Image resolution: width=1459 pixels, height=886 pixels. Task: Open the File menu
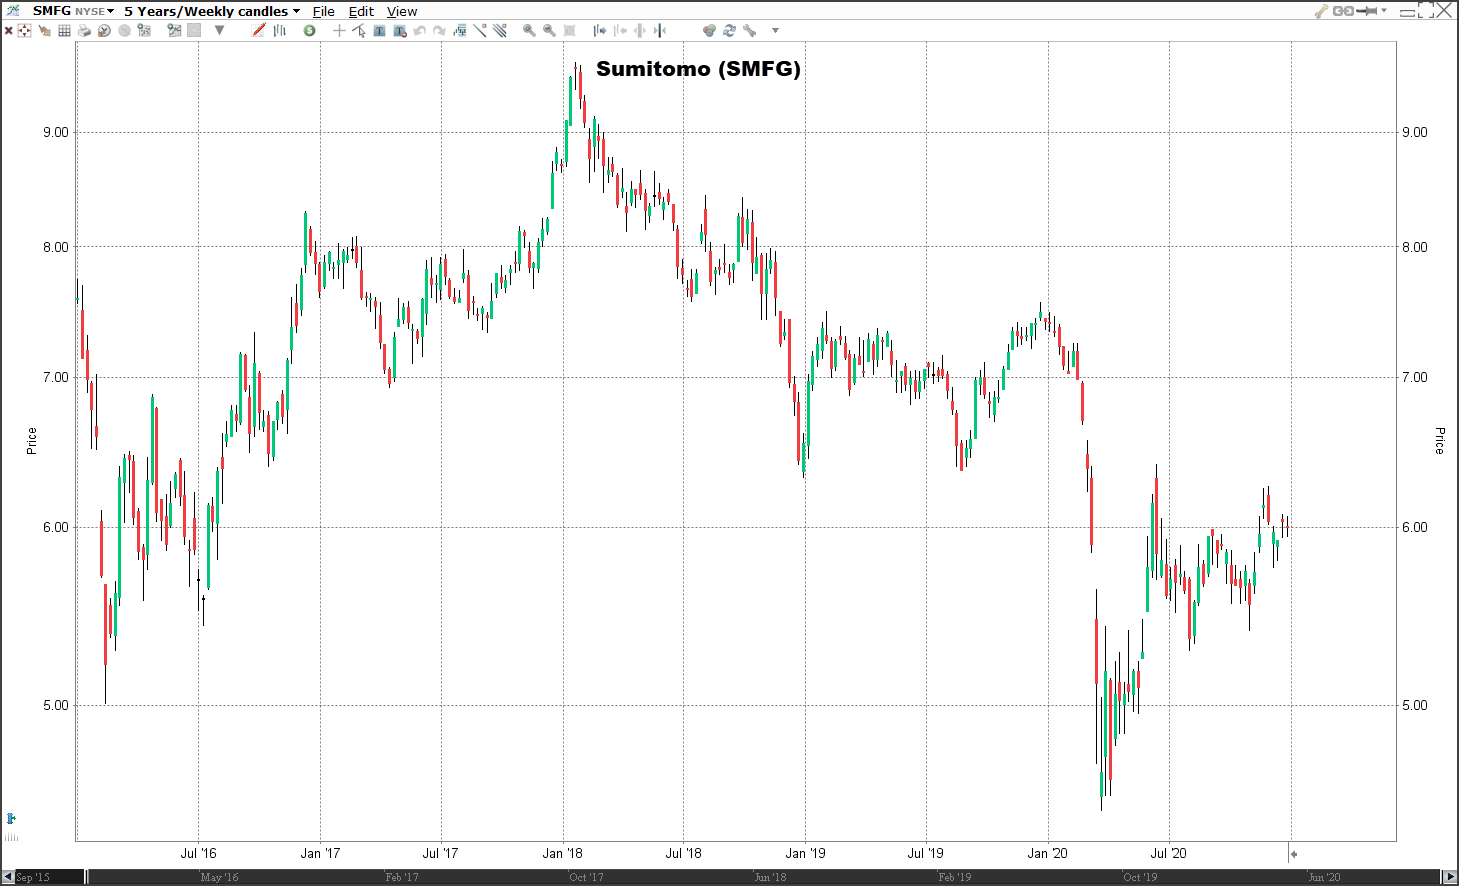coord(323,11)
